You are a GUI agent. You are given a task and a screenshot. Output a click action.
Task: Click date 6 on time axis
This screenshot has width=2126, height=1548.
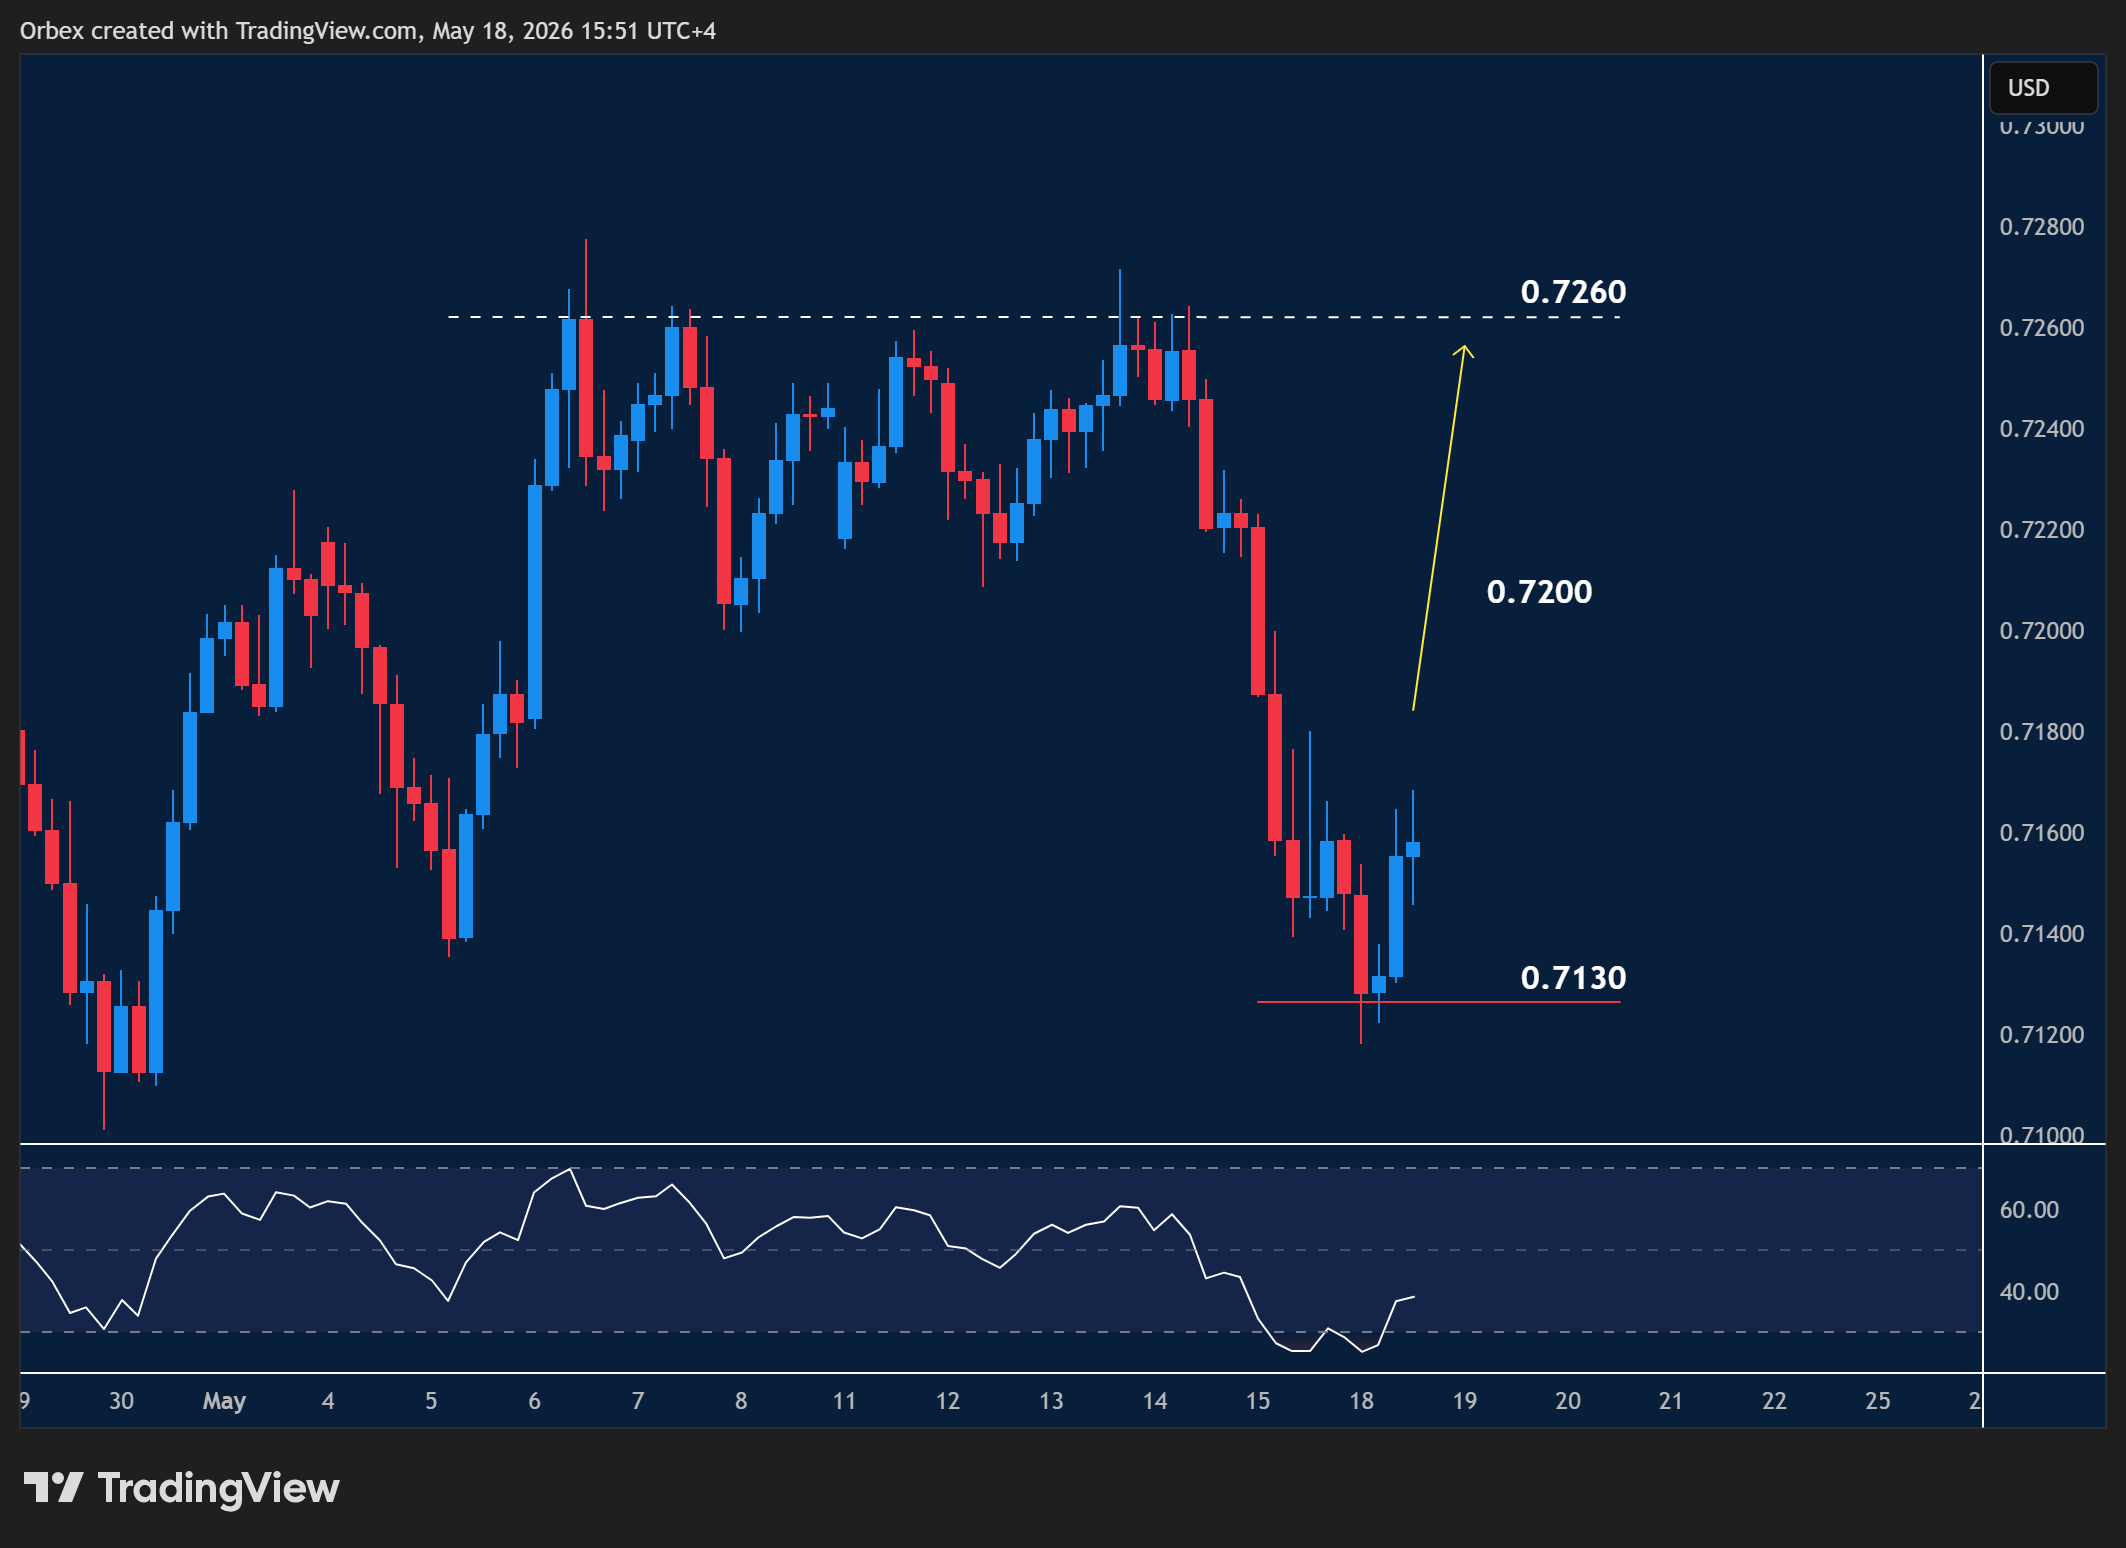coord(535,1401)
